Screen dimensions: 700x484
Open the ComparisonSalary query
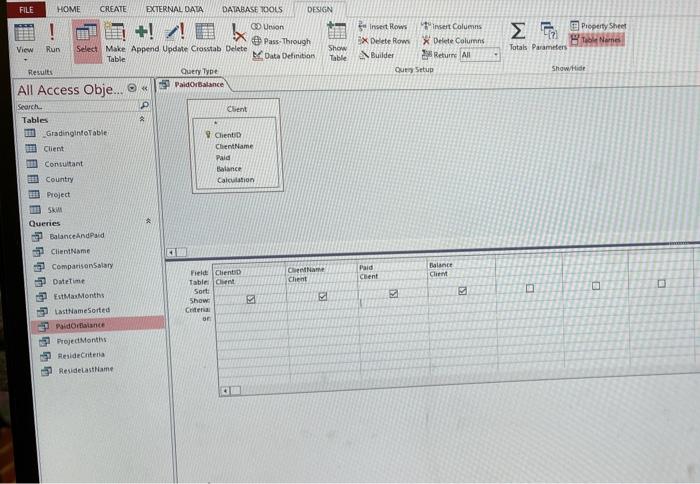click(x=75, y=266)
